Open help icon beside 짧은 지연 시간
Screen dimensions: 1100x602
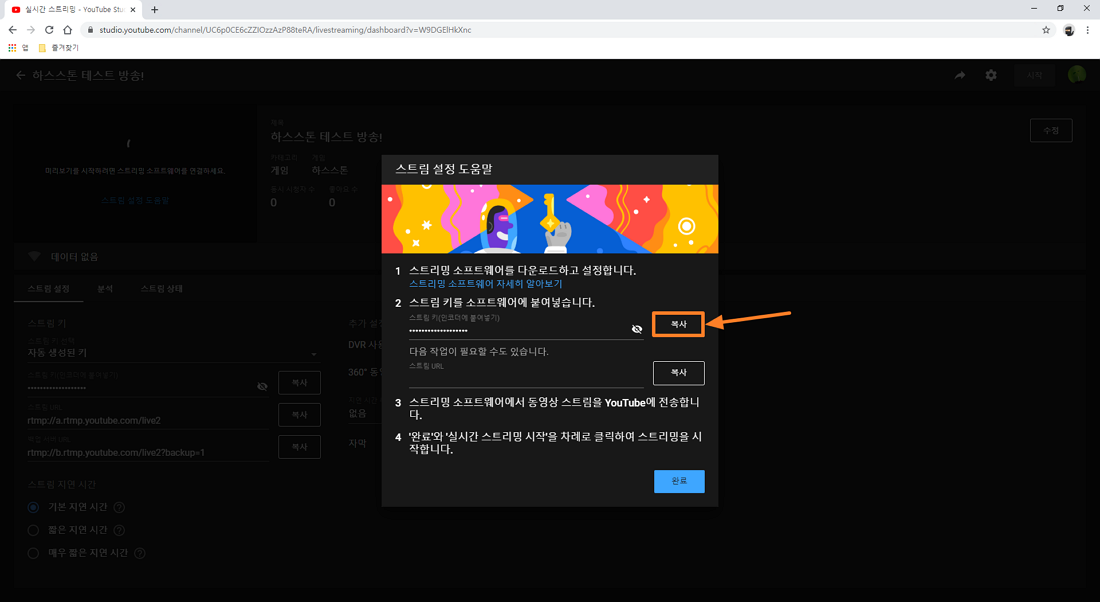tap(119, 530)
